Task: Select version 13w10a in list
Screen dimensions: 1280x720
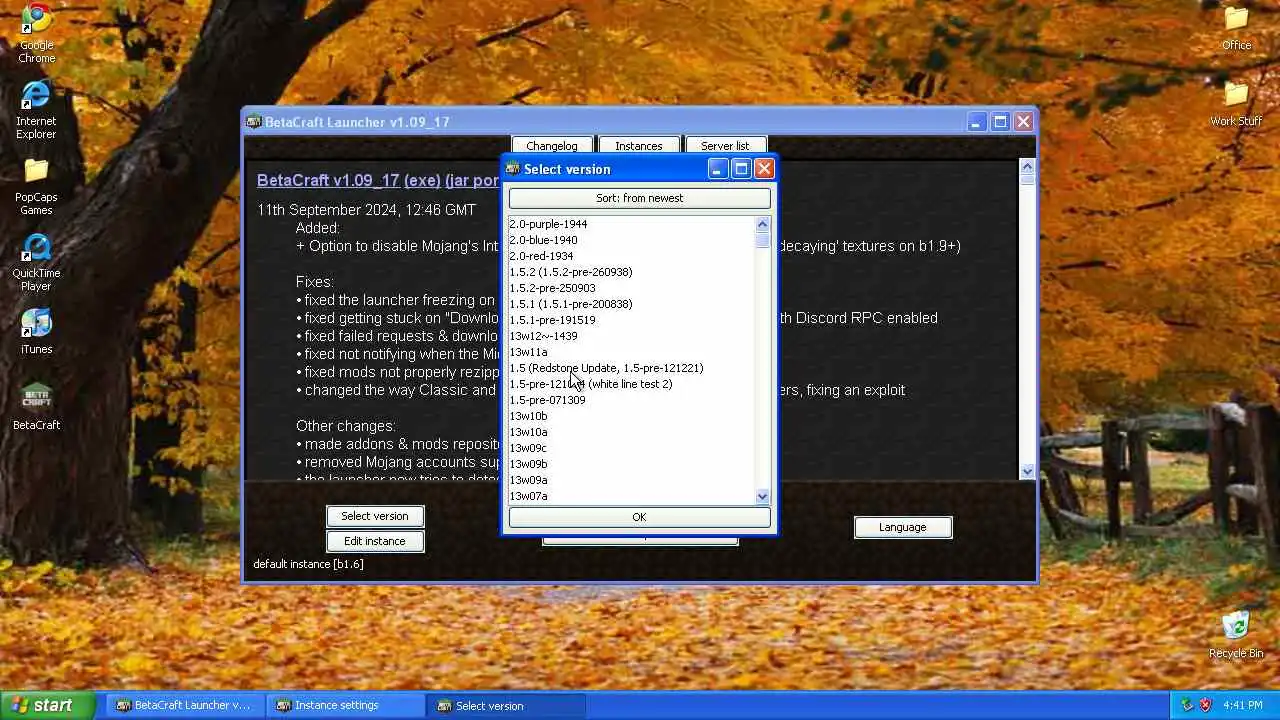Action: 632,432
